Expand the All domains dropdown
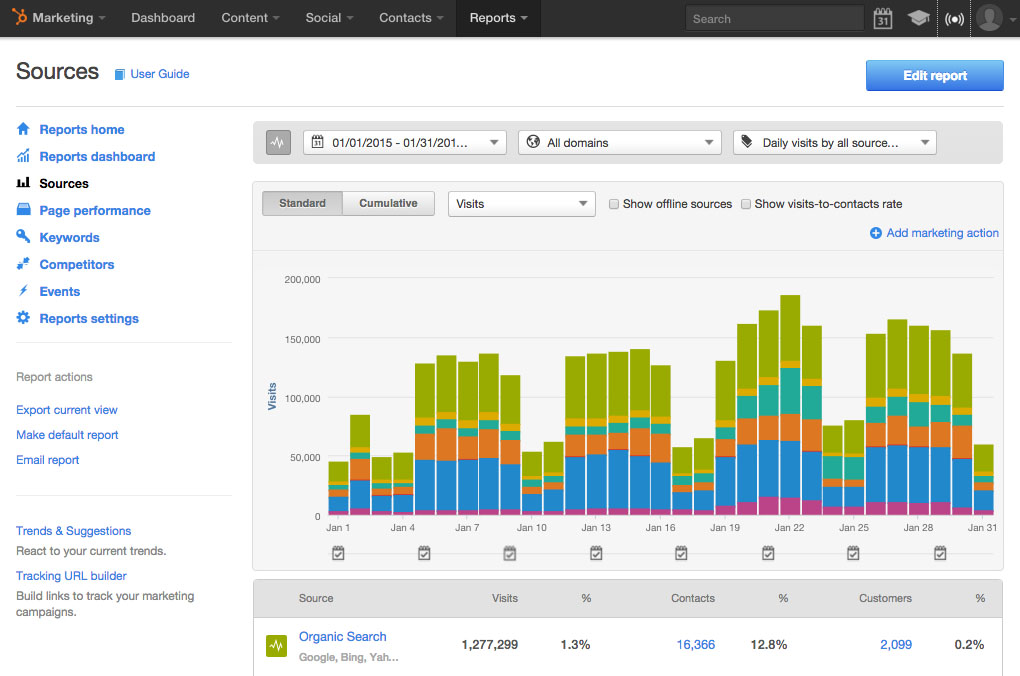The image size is (1020, 676). [619, 143]
